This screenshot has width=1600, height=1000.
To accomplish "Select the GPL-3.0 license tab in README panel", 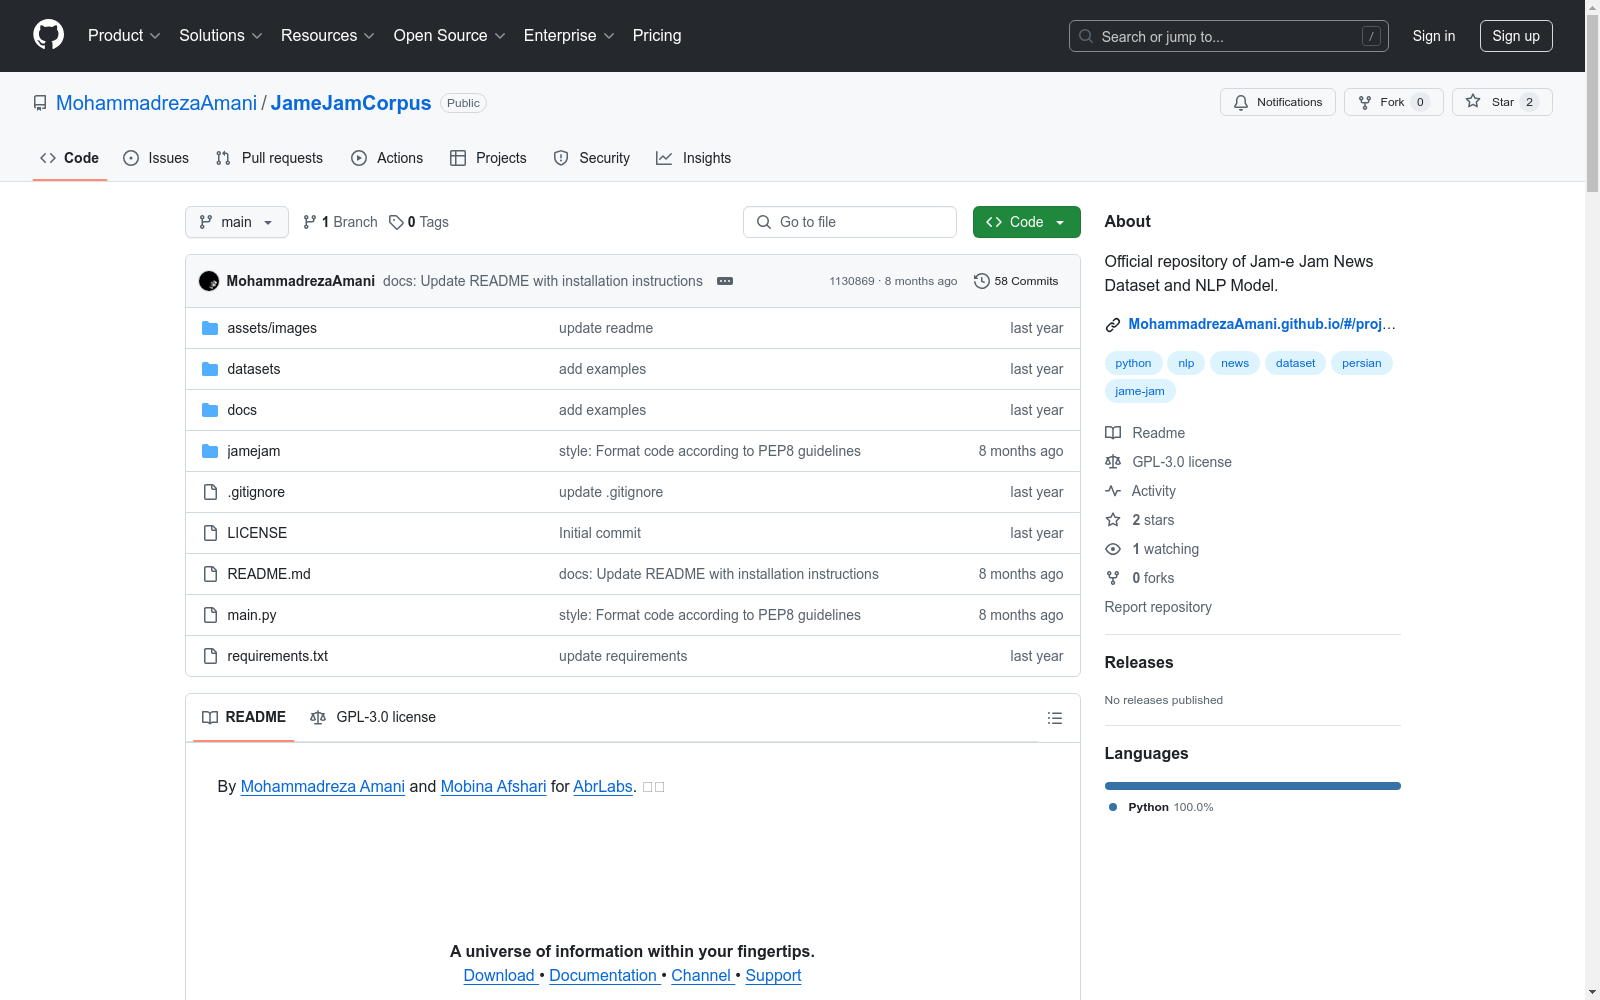I will click(373, 717).
